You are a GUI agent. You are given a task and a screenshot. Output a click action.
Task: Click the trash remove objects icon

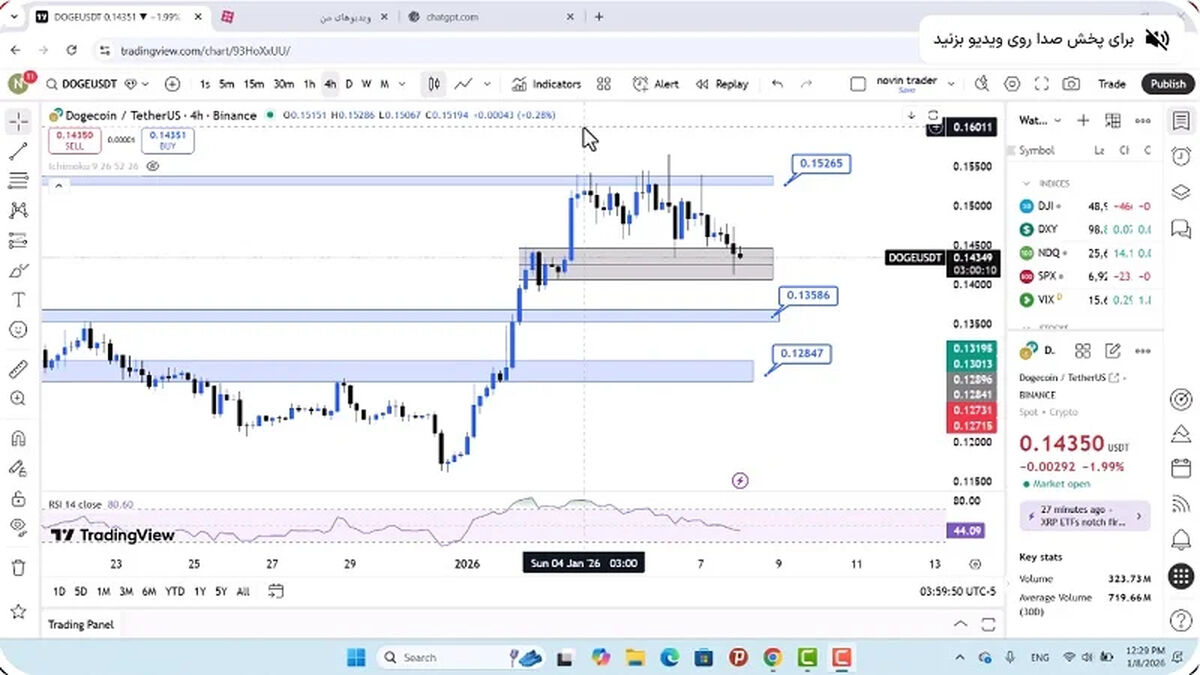(x=18, y=567)
